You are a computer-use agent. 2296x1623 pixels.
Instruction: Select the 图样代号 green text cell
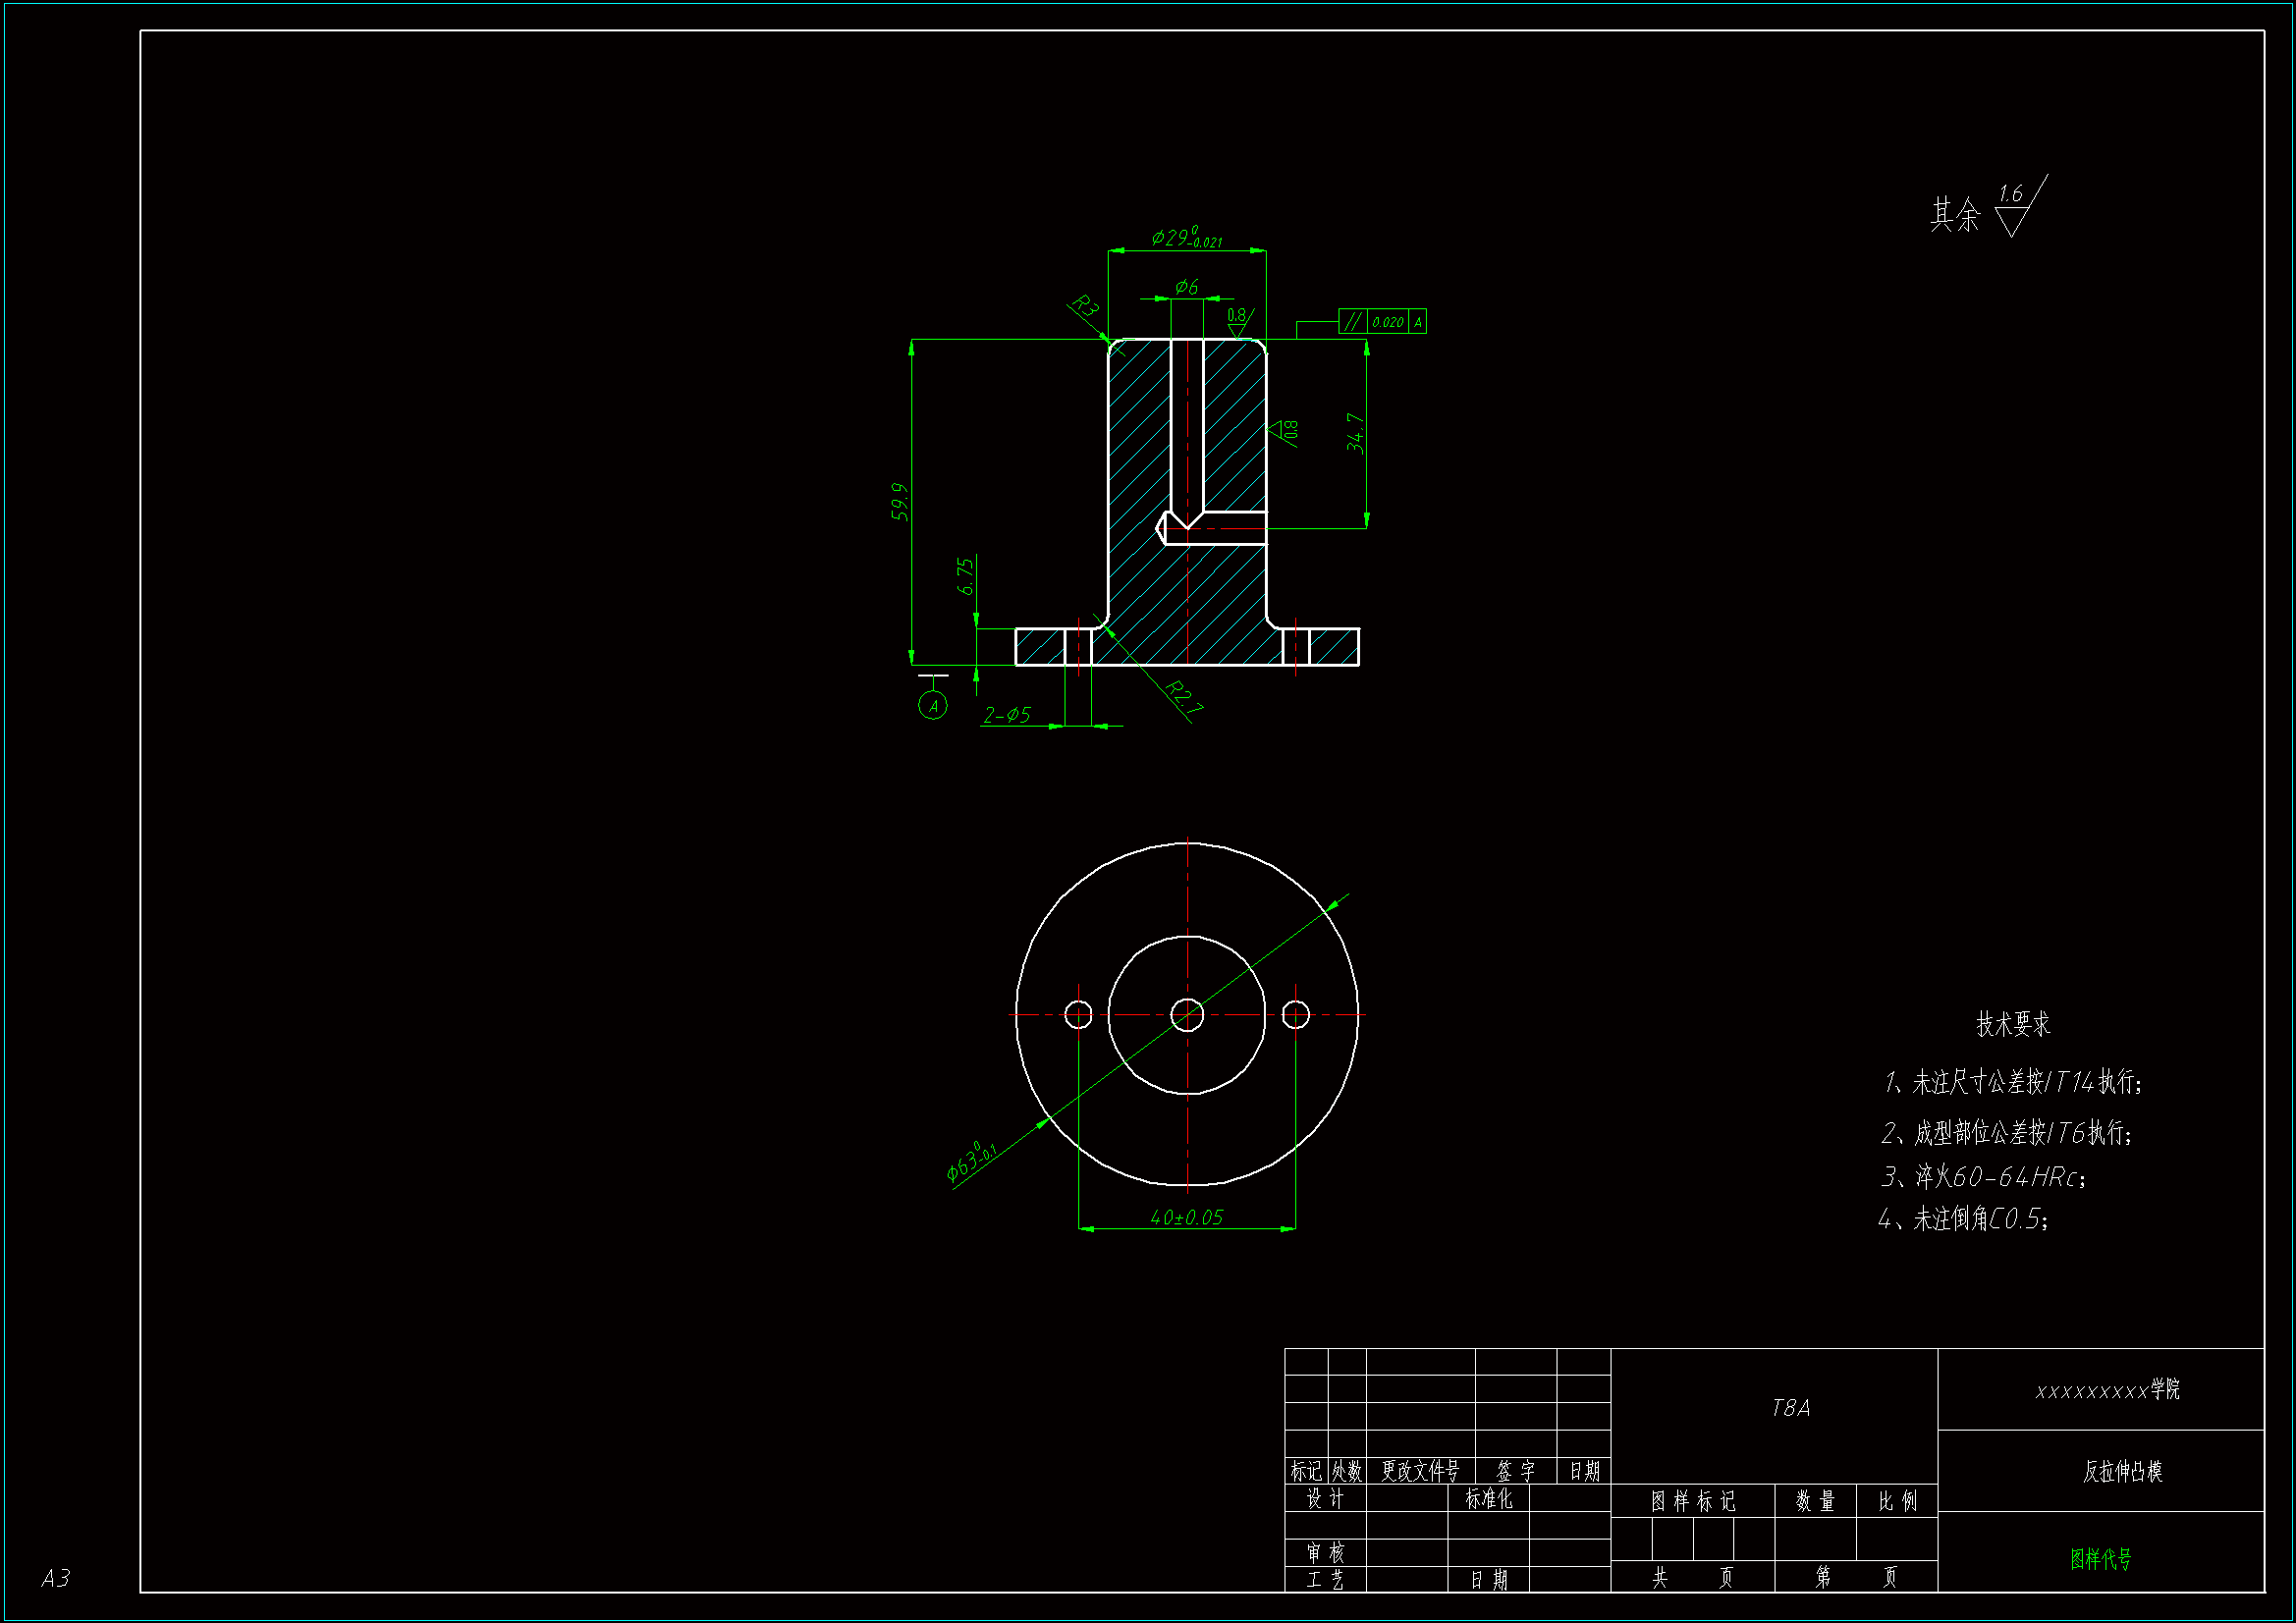[2100, 1558]
